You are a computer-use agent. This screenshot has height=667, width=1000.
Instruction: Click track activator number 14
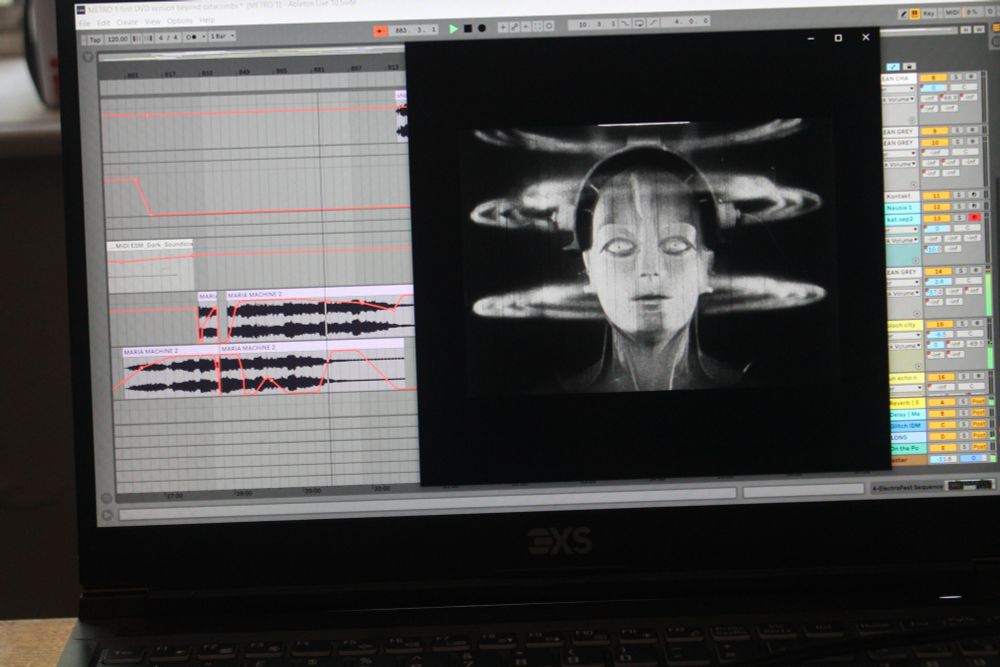[x=938, y=271]
